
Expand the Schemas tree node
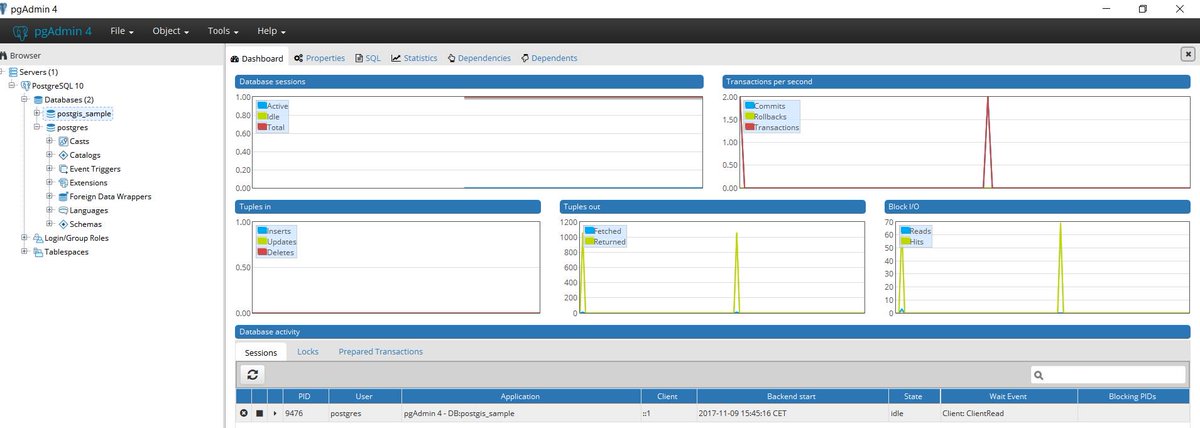[49, 225]
